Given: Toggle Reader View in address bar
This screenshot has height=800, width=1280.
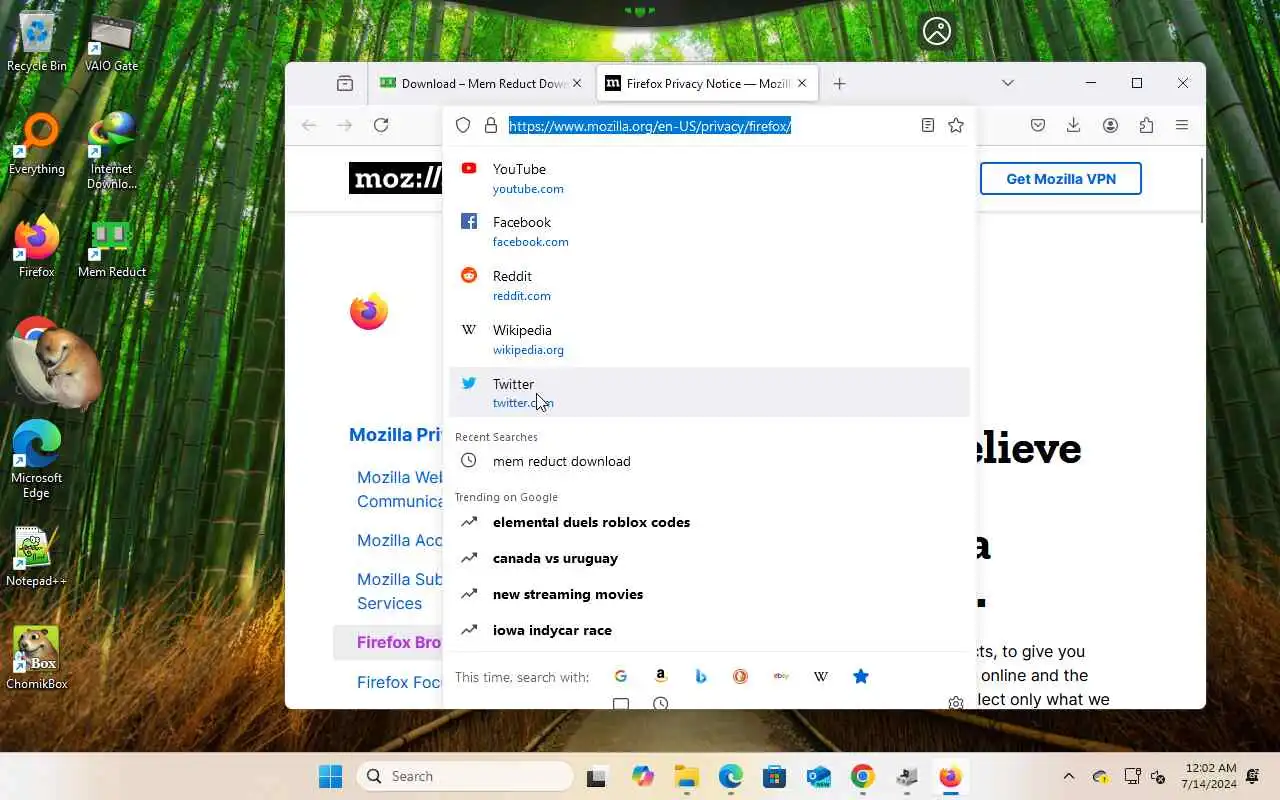Looking at the screenshot, I should [928, 125].
